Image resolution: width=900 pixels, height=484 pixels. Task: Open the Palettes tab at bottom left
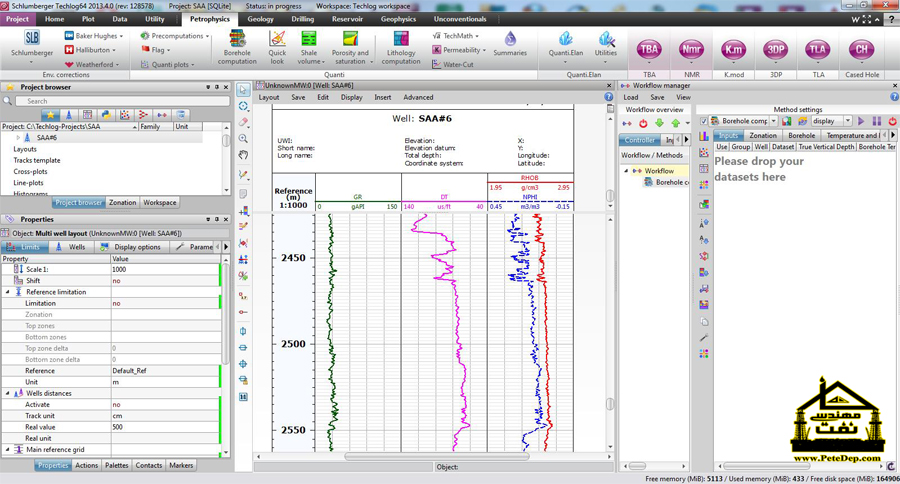click(117, 466)
